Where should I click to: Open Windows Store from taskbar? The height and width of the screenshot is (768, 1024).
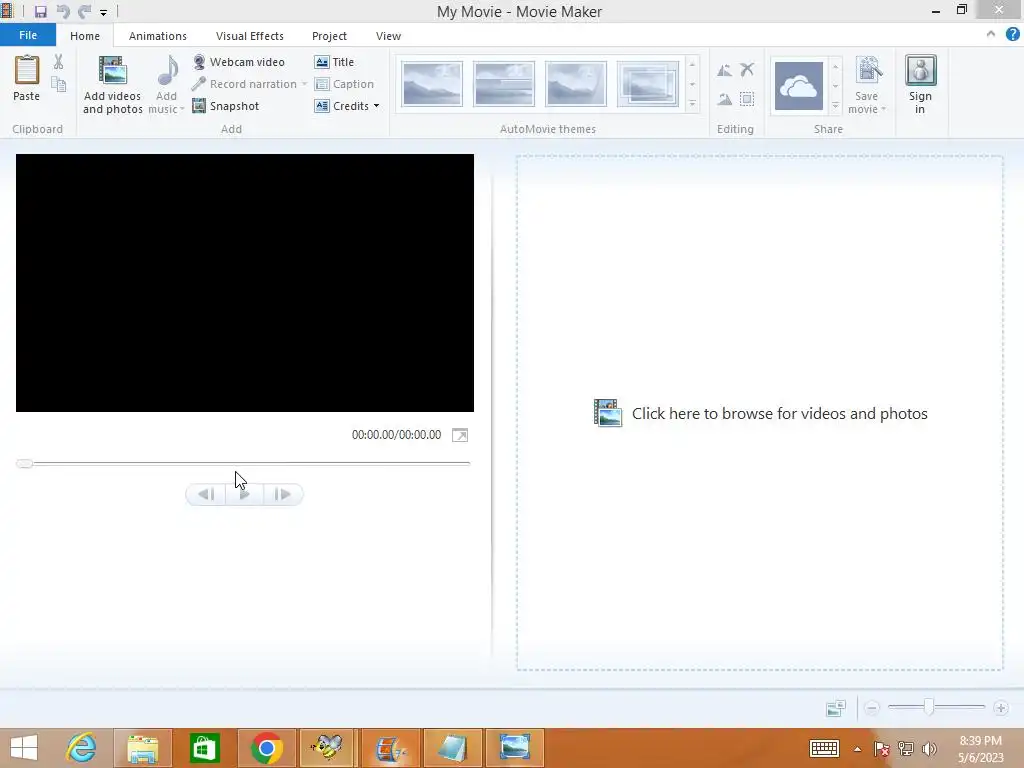pyautogui.click(x=204, y=748)
